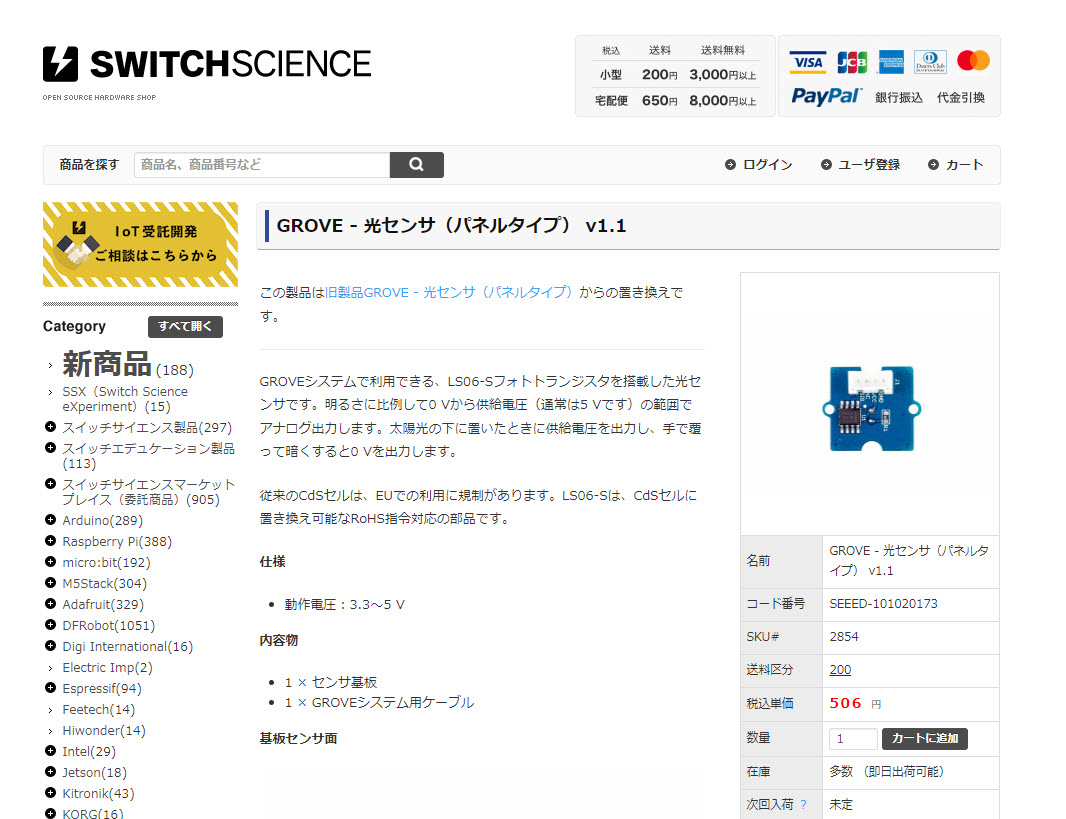Image resolution: width=1066 pixels, height=819 pixels.
Task: Select the price 506 円
Action: pyautogui.click(x=855, y=703)
